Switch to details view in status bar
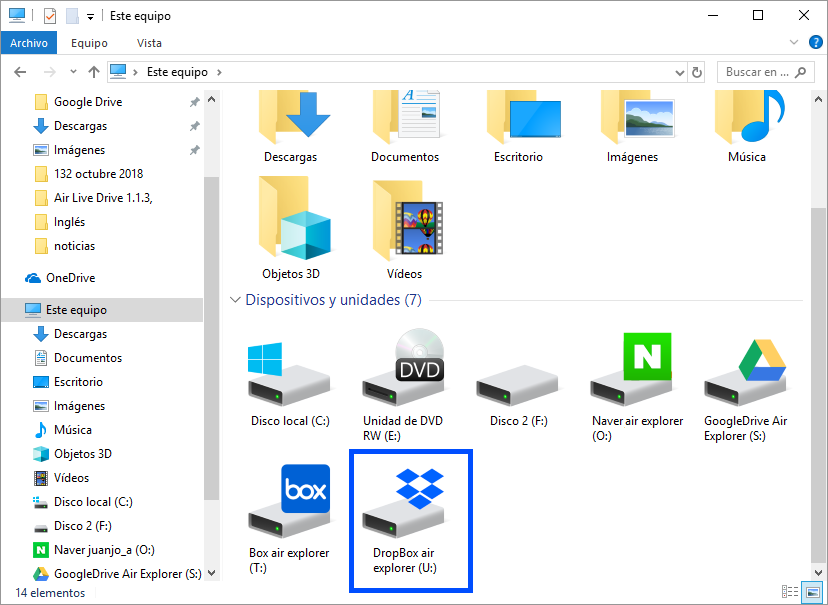The image size is (828, 605). click(790, 592)
